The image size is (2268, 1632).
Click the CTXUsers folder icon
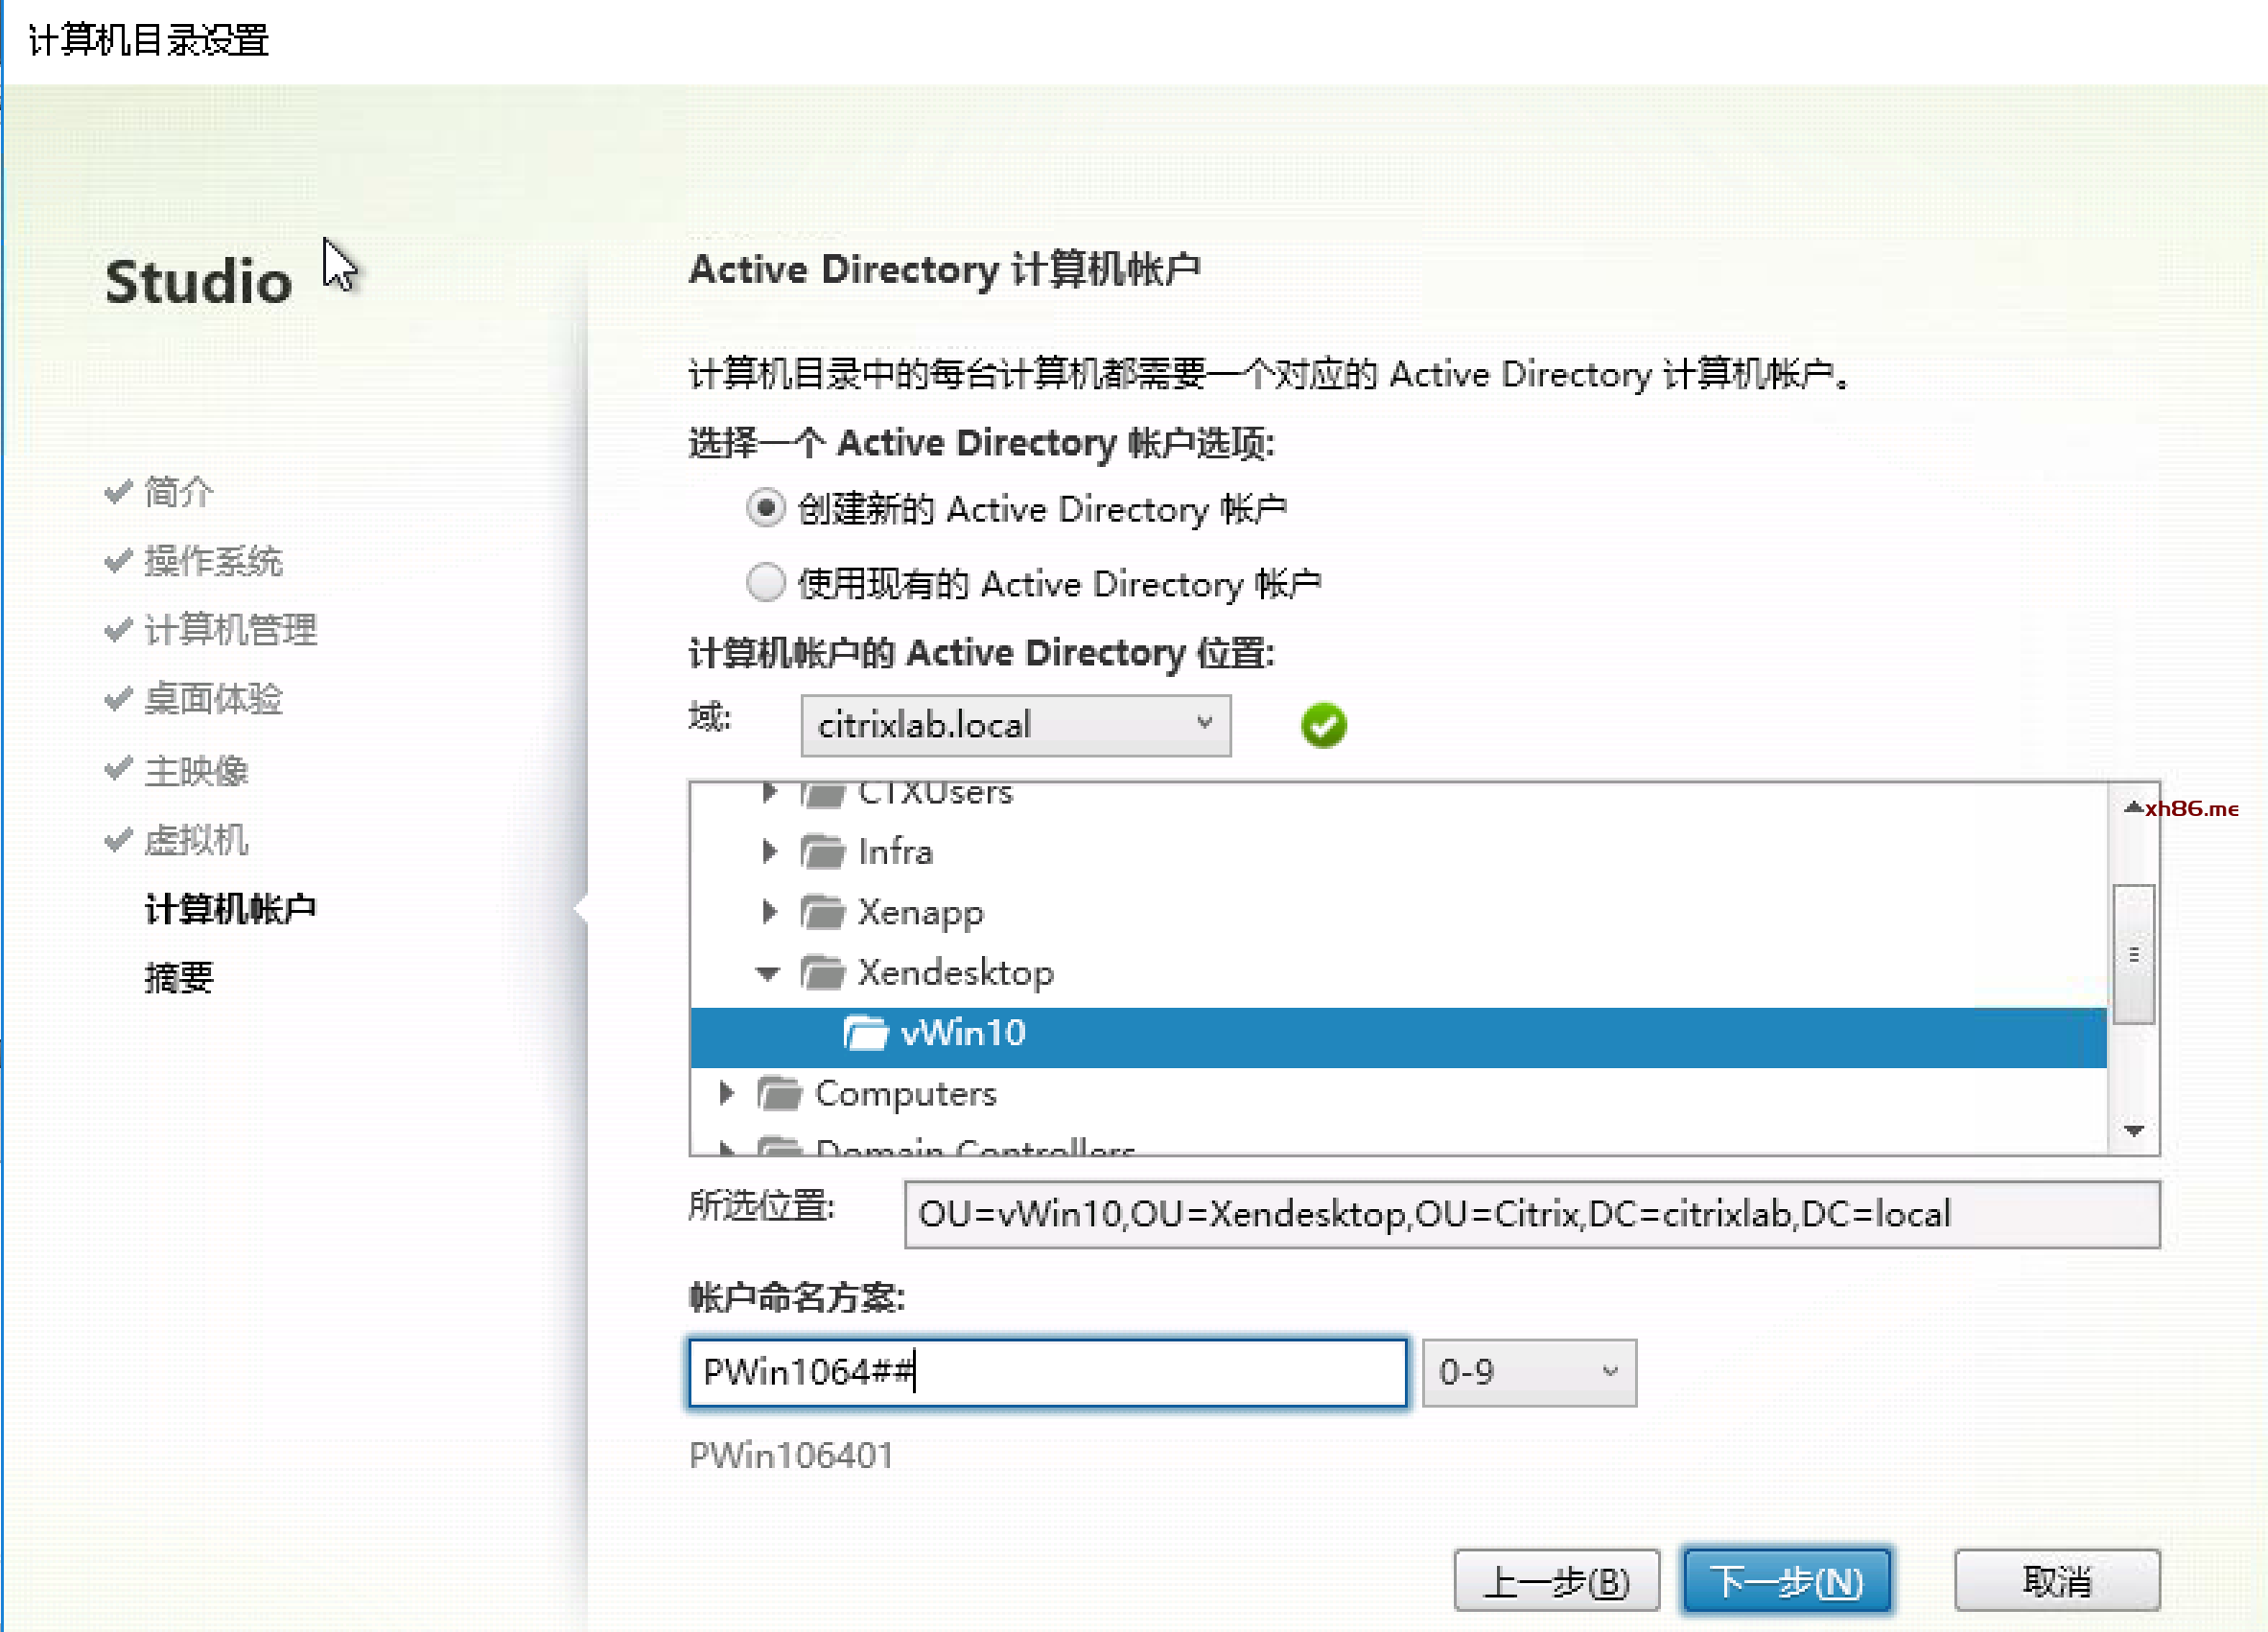822,794
